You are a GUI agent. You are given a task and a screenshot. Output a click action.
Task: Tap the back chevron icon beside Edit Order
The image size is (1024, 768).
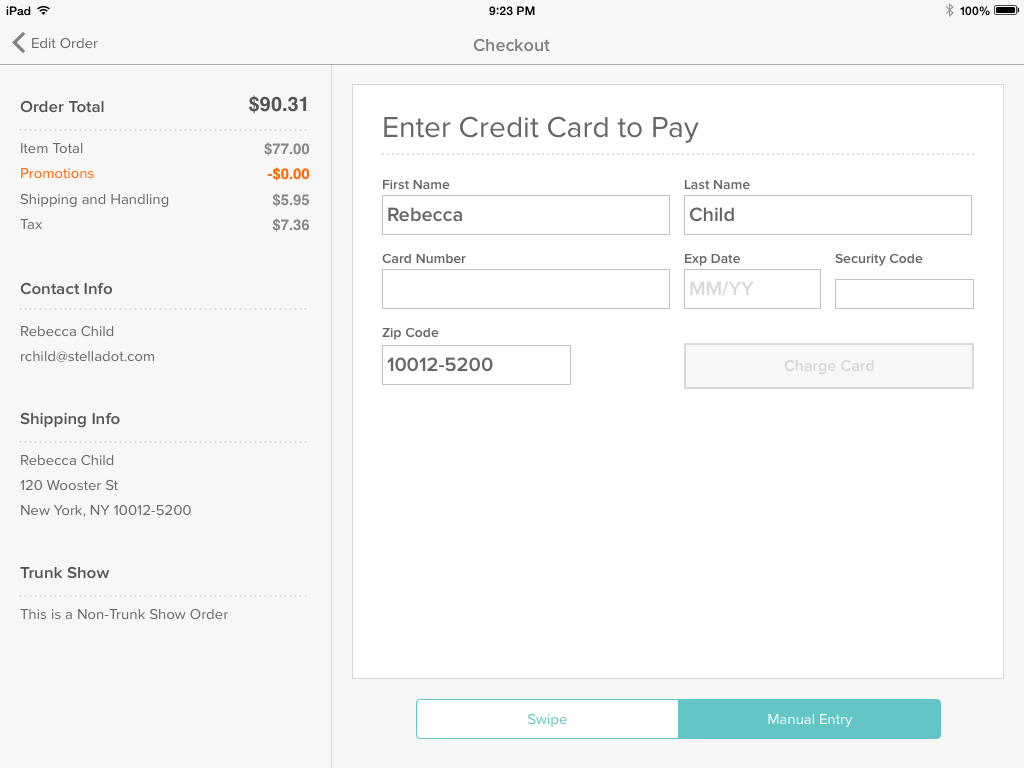pyautogui.click(x=18, y=43)
